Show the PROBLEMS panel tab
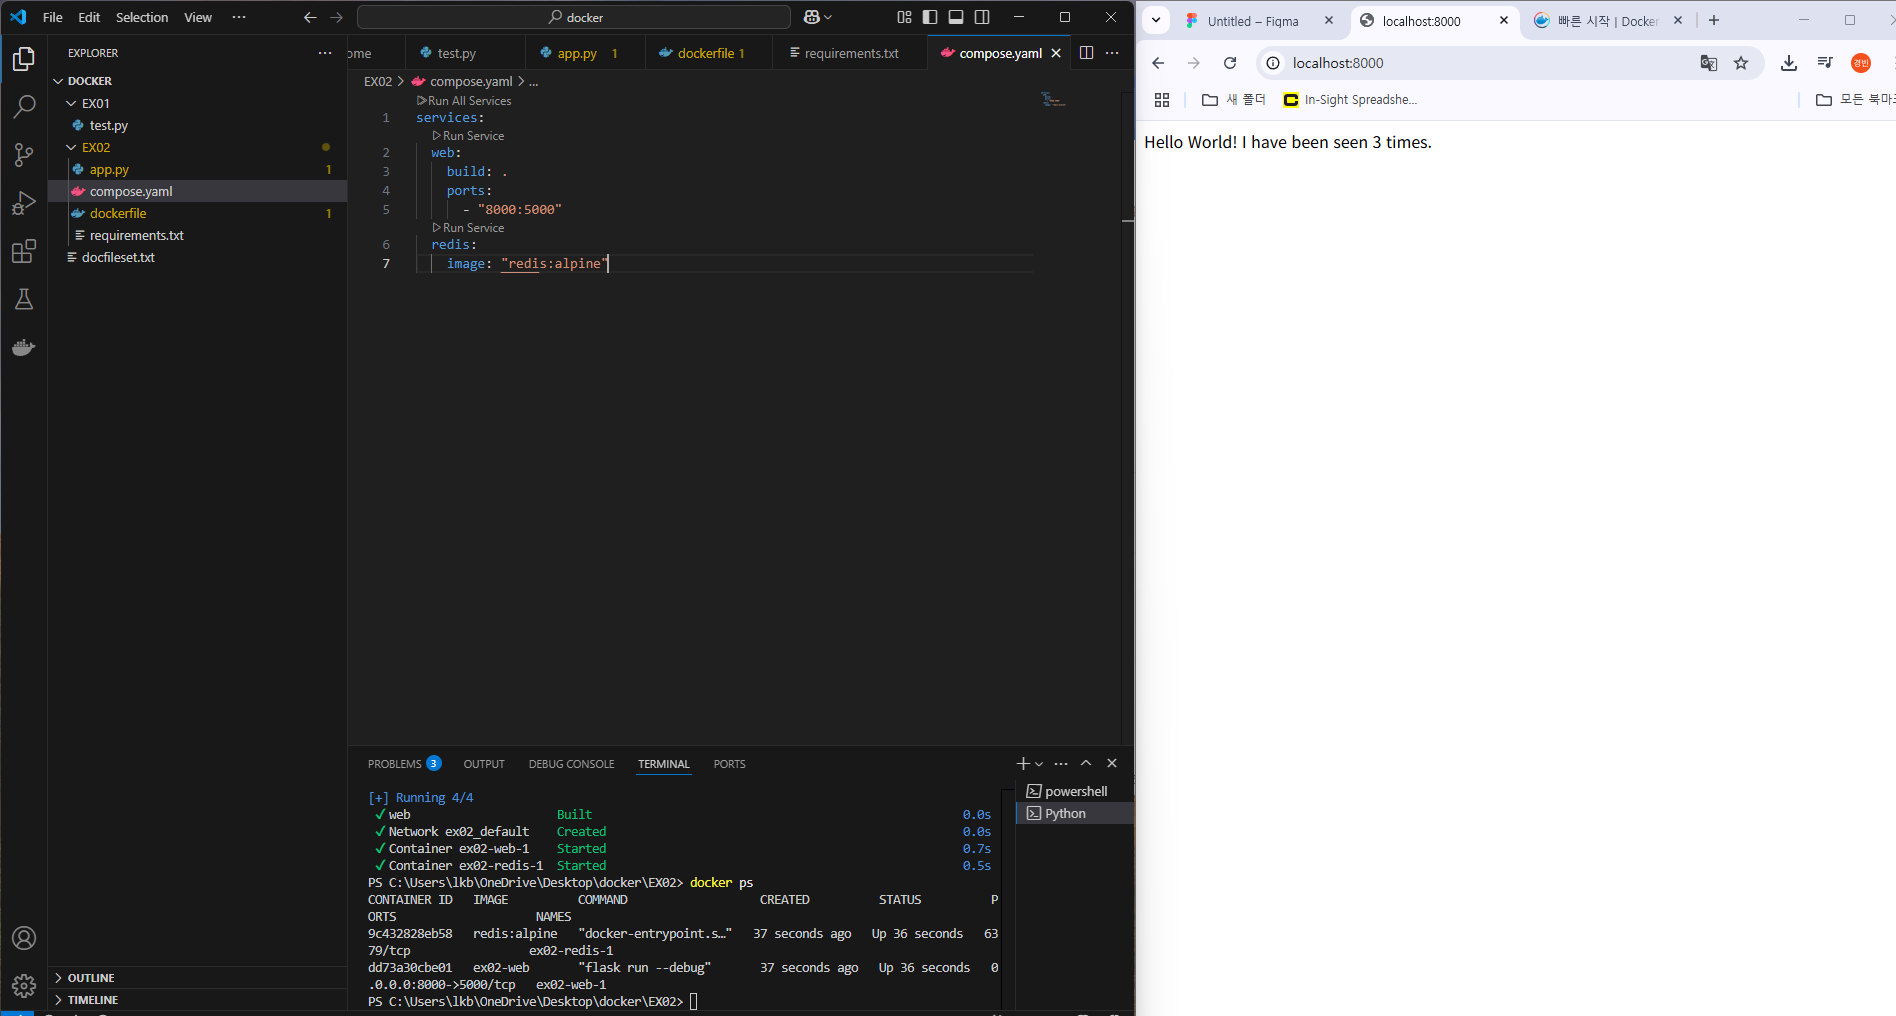This screenshot has height=1016, width=1896. 404,764
